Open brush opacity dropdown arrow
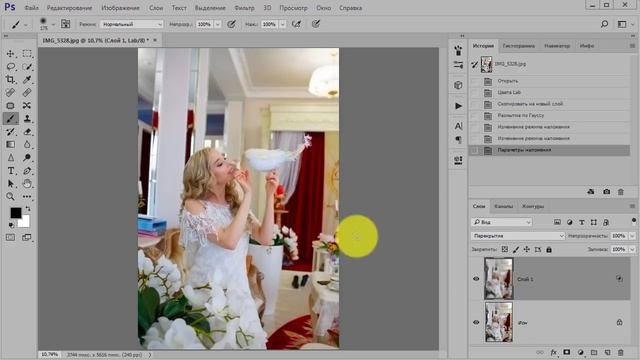 (218, 24)
